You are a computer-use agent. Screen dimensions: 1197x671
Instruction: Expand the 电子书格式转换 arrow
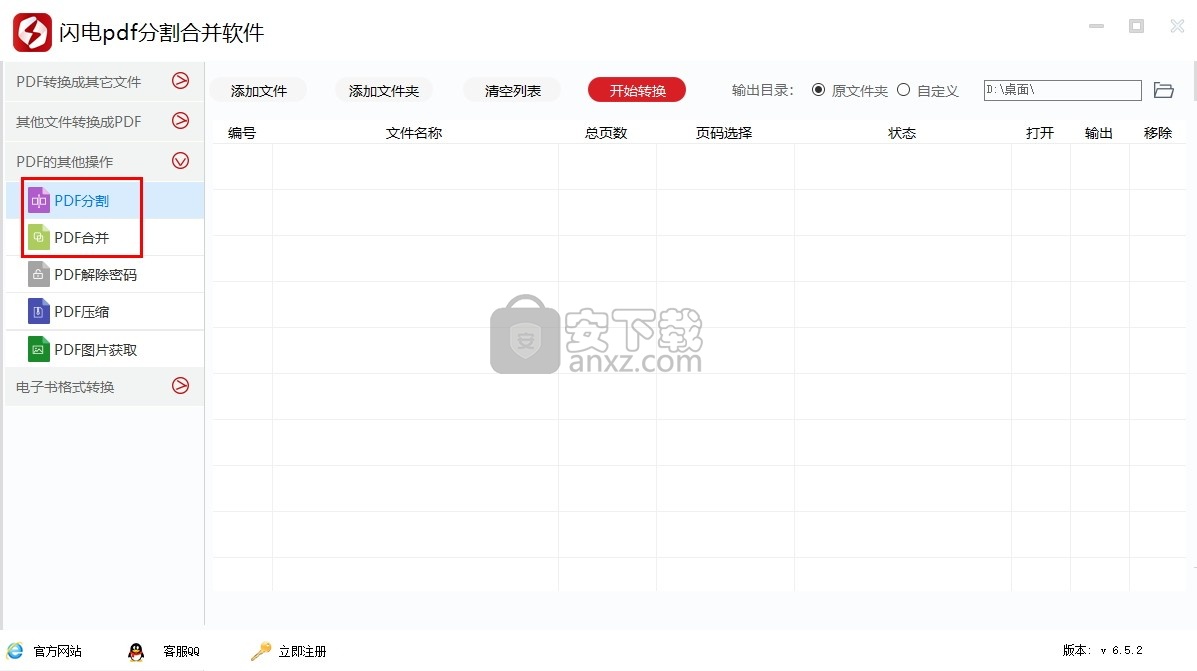(x=180, y=386)
